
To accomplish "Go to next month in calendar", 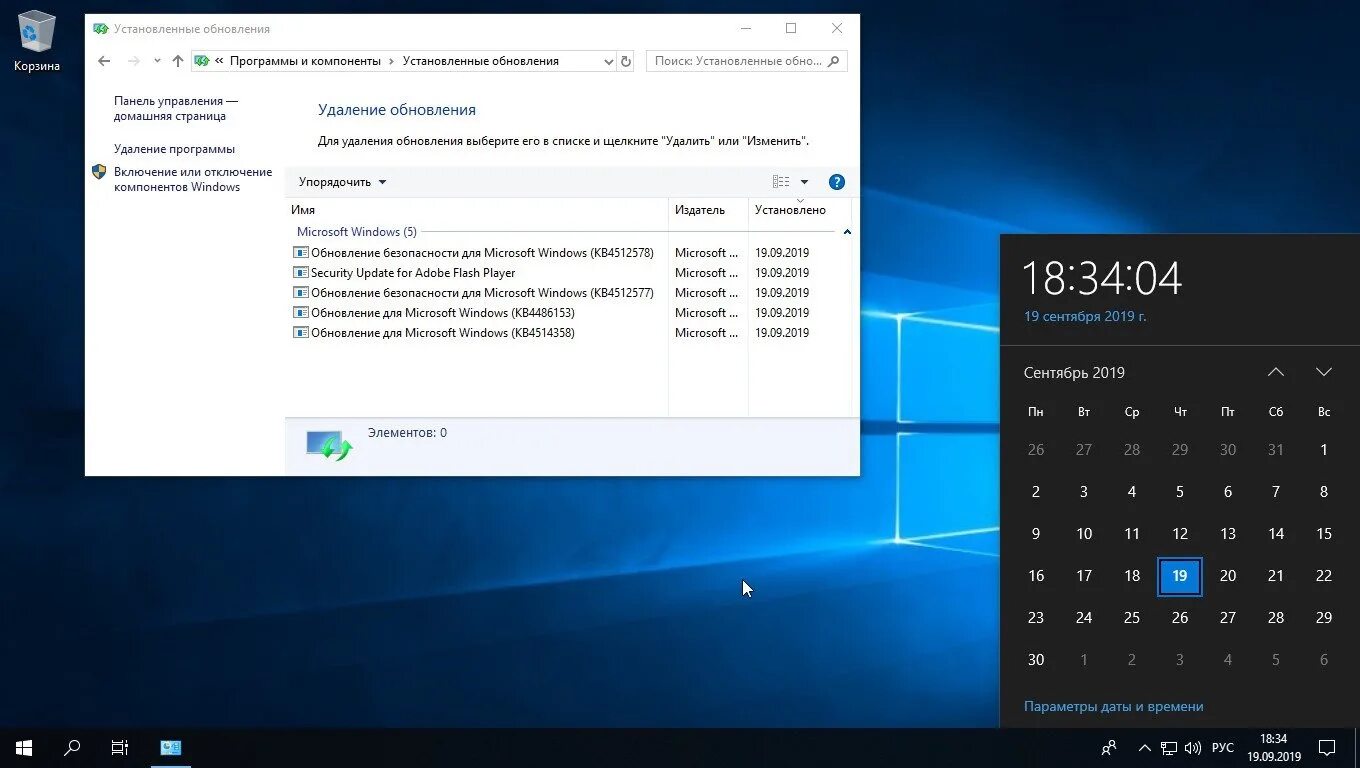I will pos(1324,372).
